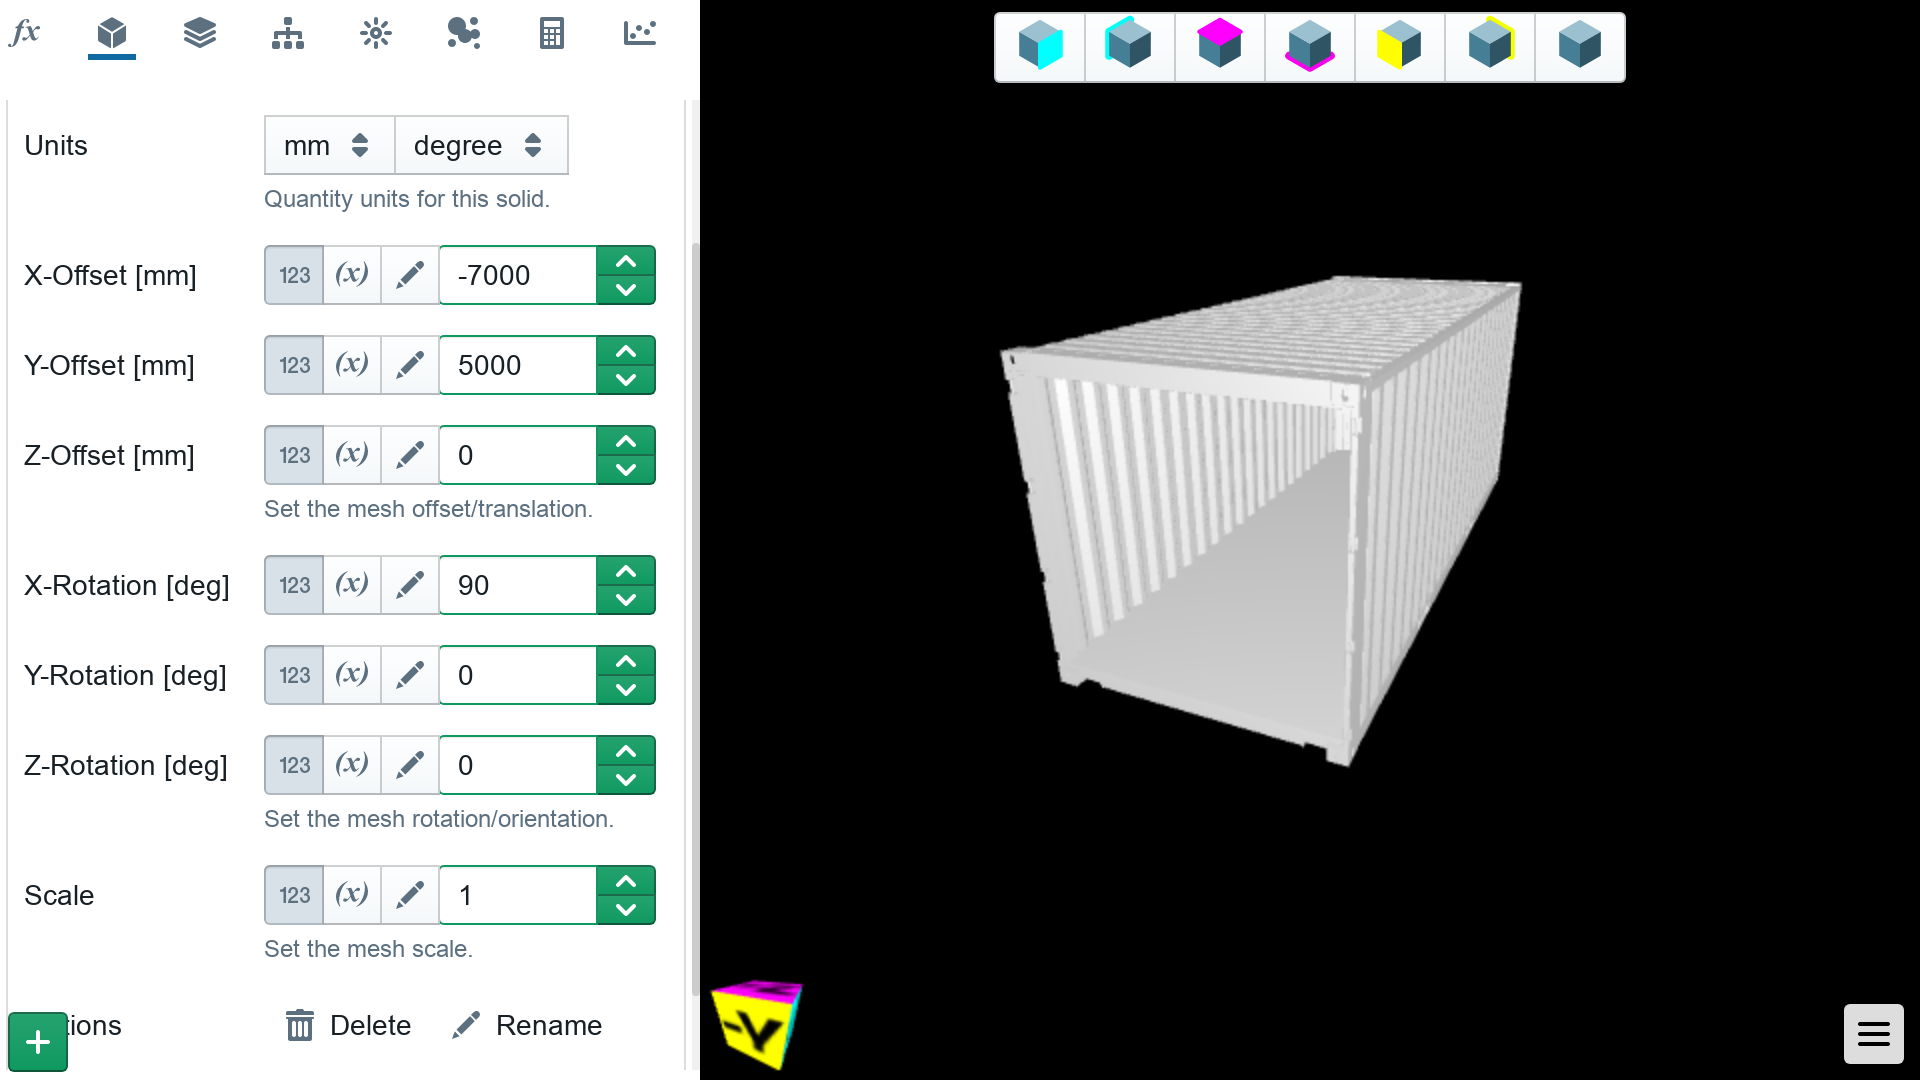Image resolution: width=1920 pixels, height=1080 pixels.
Task: Select the layers stack panel icon
Action: 198,33
